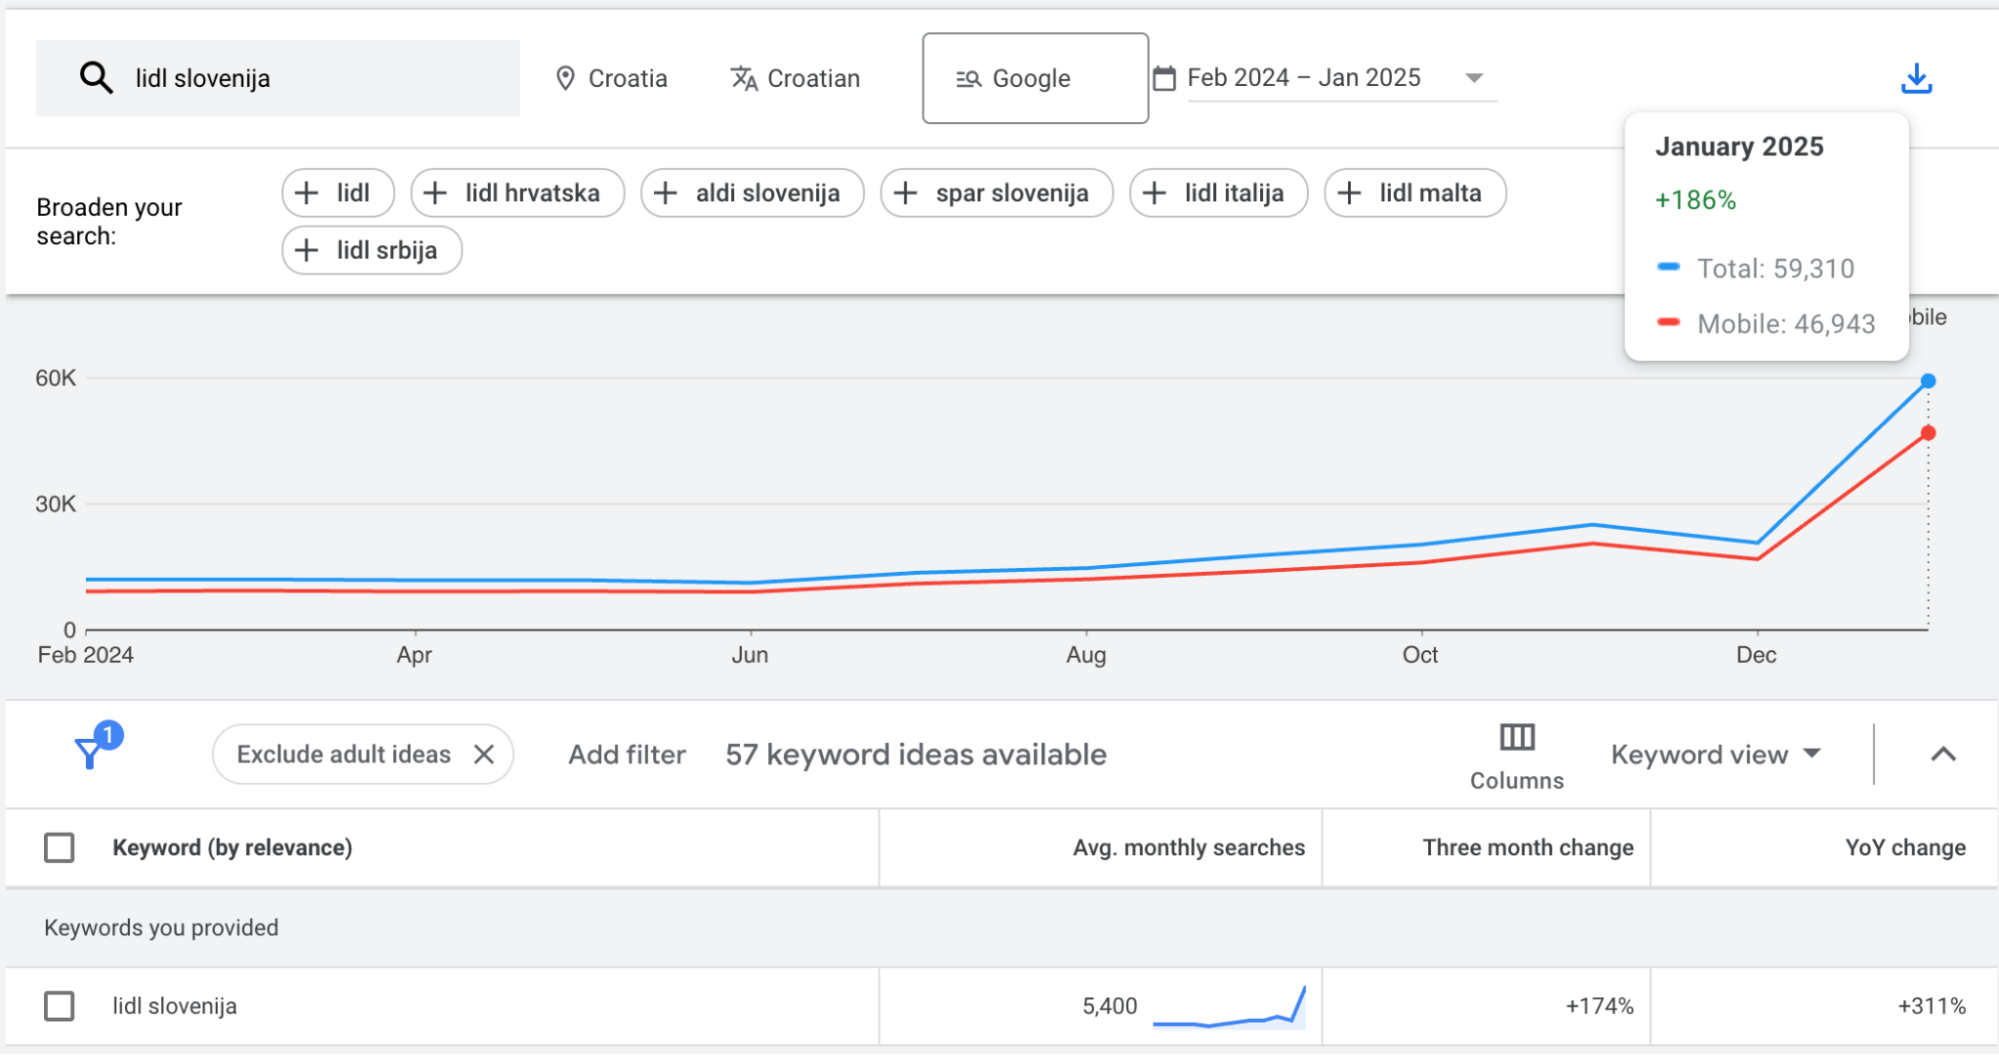Click the keyword search field 'lidl slovenija'
The height and width of the screenshot is (1055, 1999).
pos(278,78)
